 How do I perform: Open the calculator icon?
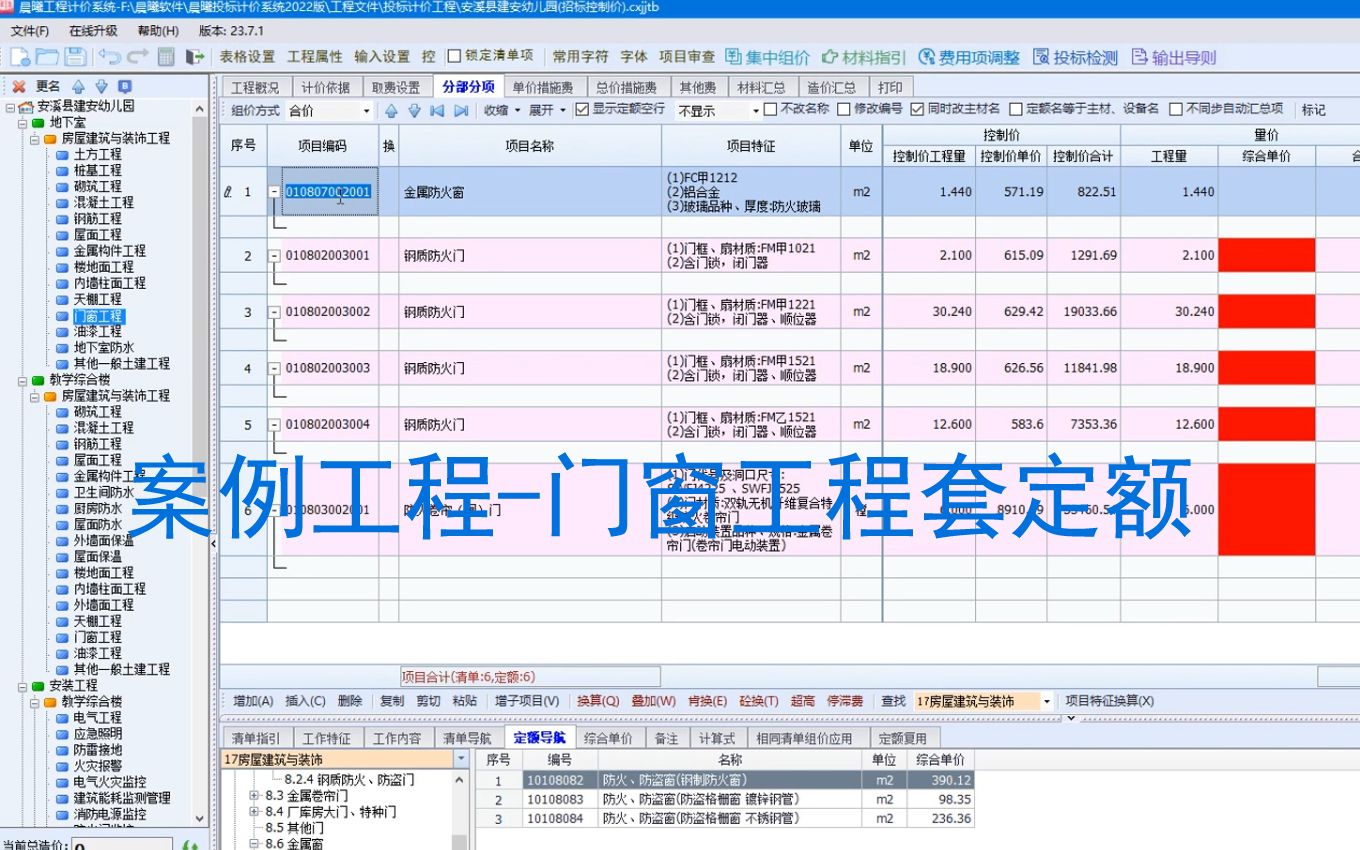tap(166, 57)
